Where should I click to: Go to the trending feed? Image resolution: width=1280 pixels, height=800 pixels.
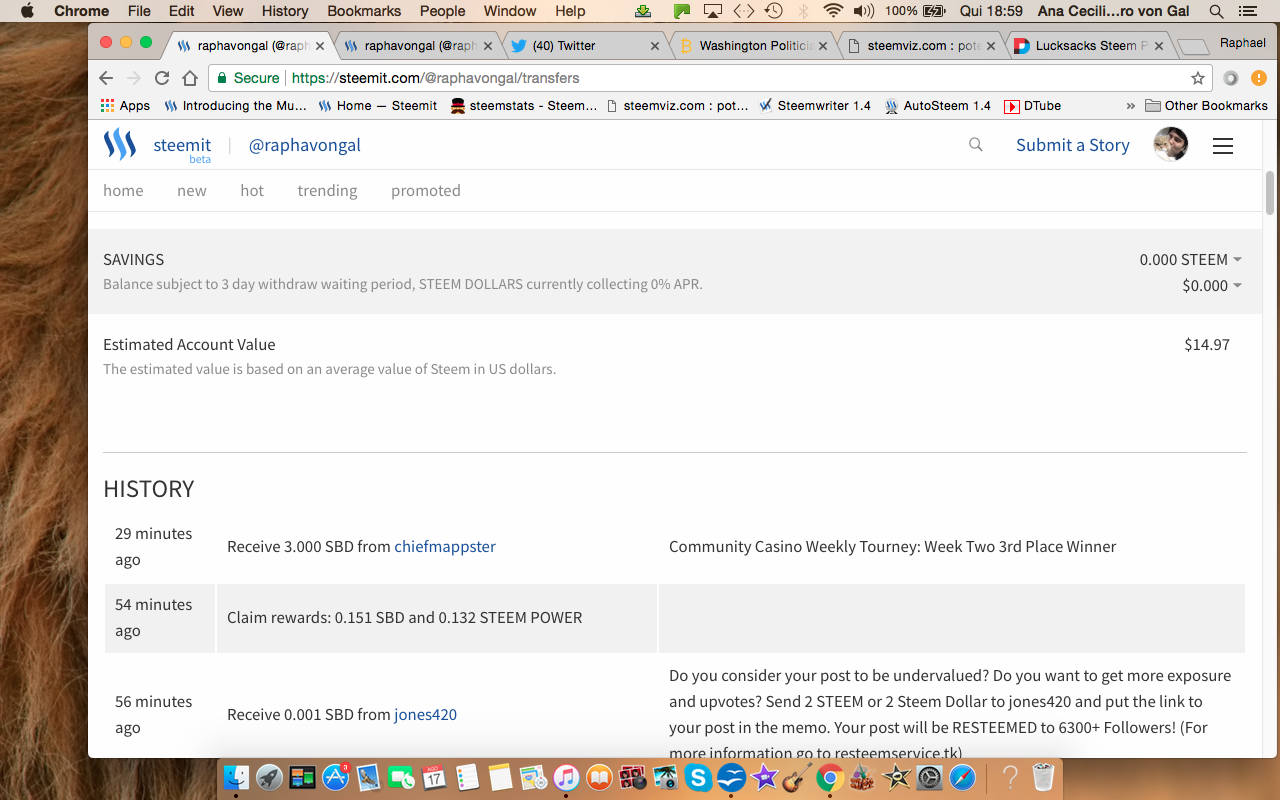pos(327,190)
